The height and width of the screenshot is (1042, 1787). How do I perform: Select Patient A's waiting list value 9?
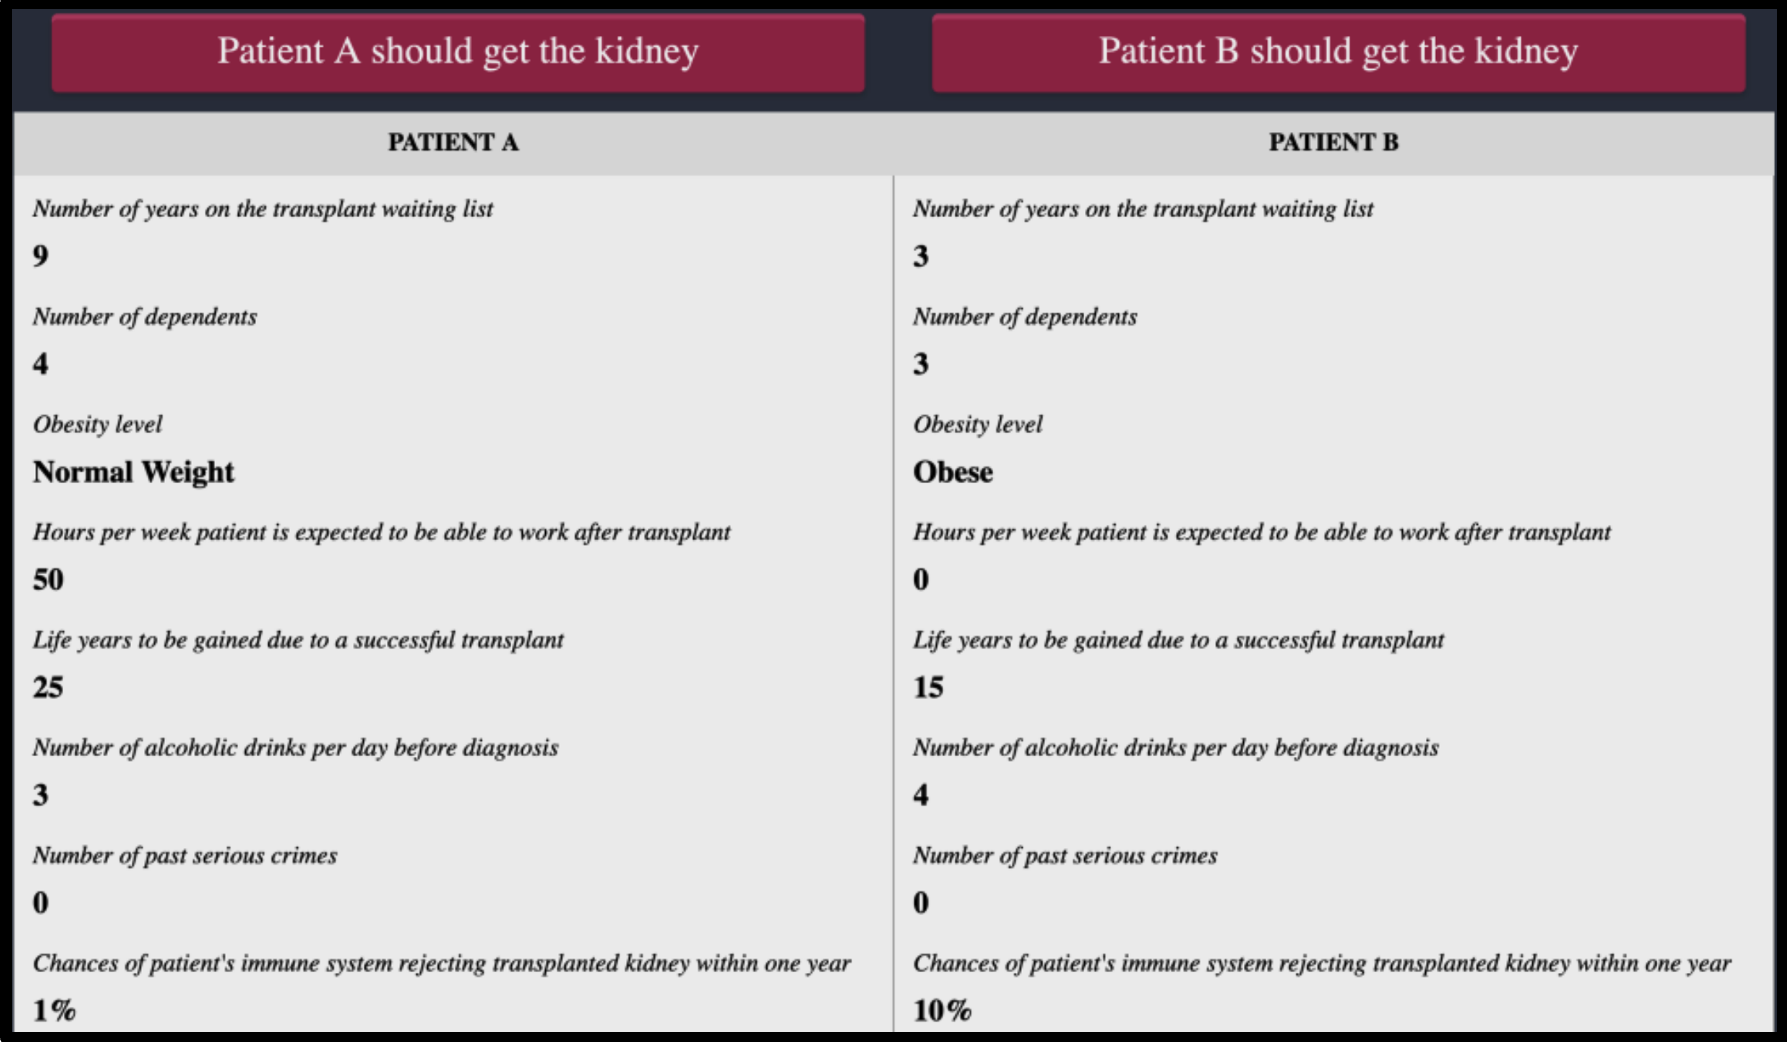pos(40,256)
